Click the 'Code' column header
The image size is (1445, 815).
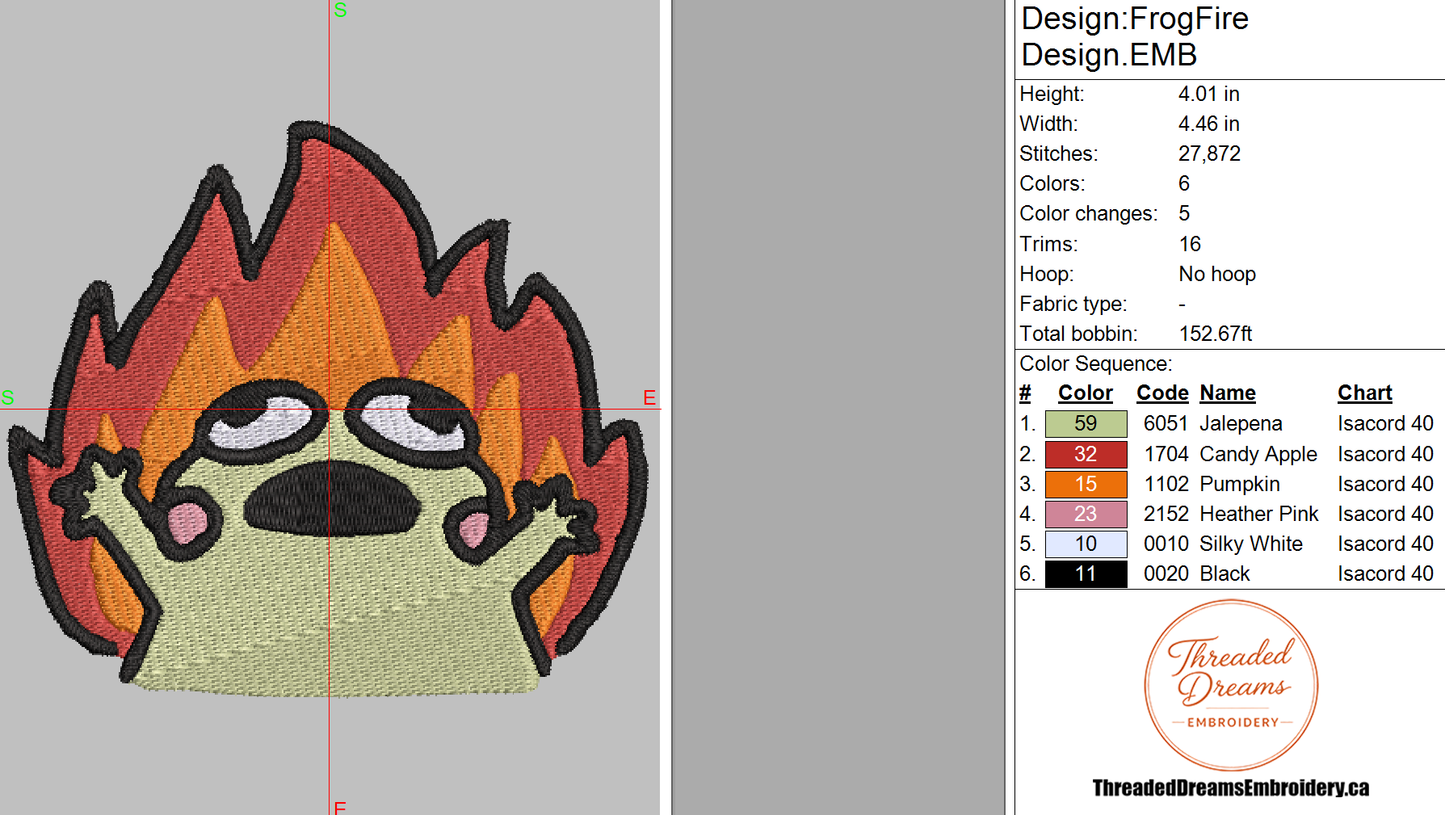[1162, 393]
